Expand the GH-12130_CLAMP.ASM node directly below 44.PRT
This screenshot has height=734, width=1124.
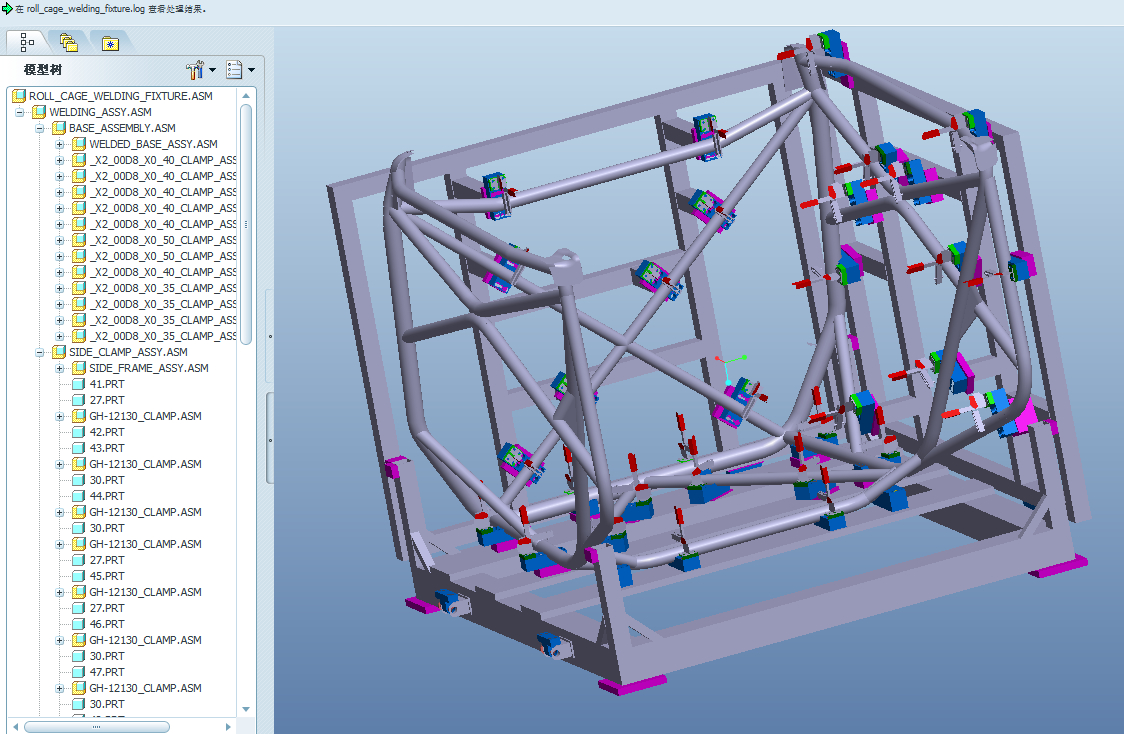60,513
